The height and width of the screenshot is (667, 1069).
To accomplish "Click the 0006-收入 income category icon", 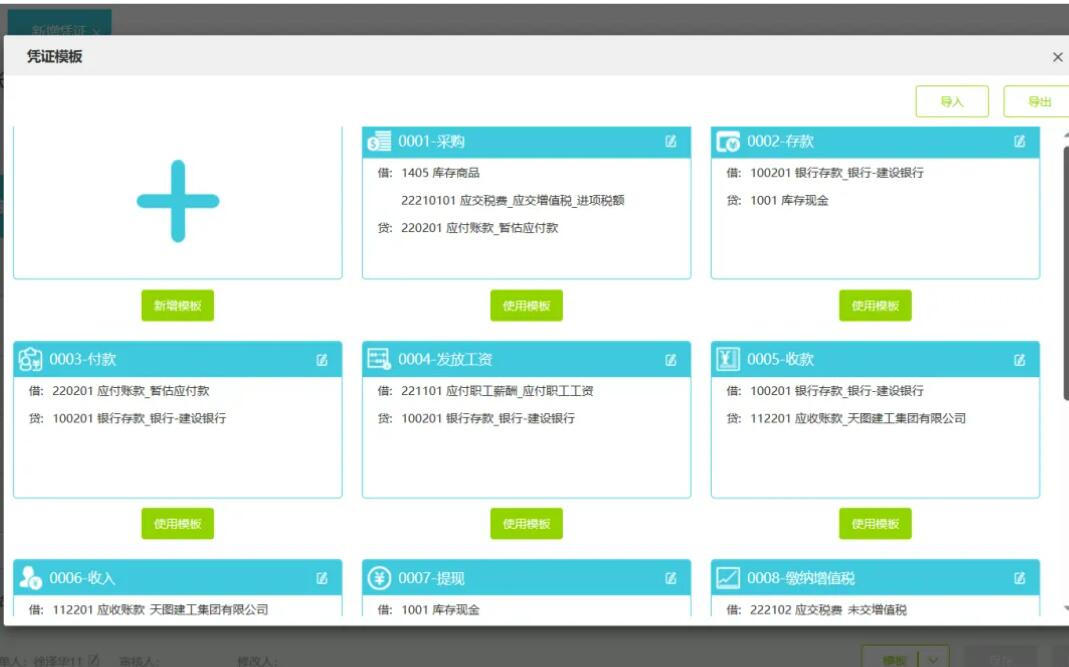I will point(30,578).
